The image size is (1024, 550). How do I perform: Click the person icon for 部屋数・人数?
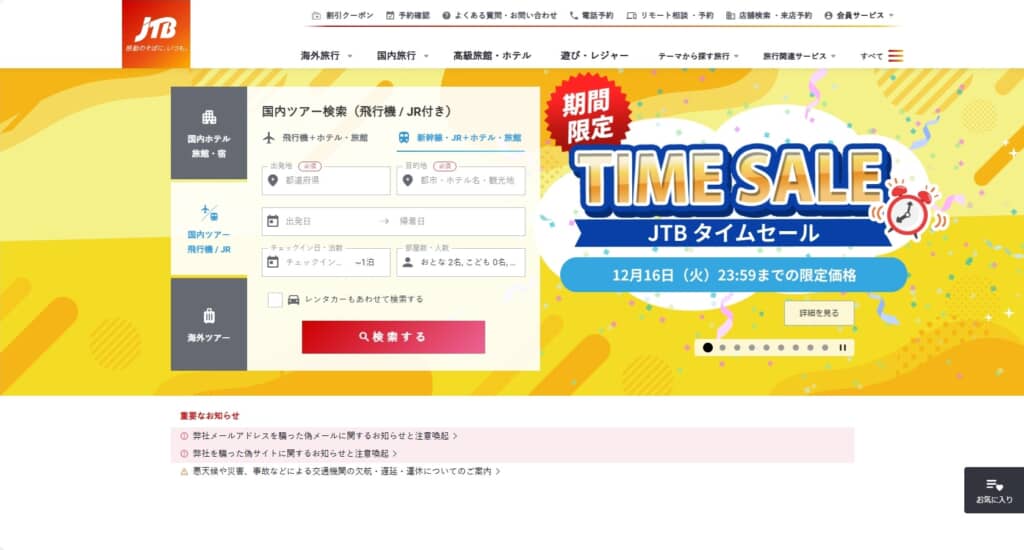pyautogui.click(x=408, y=262)
